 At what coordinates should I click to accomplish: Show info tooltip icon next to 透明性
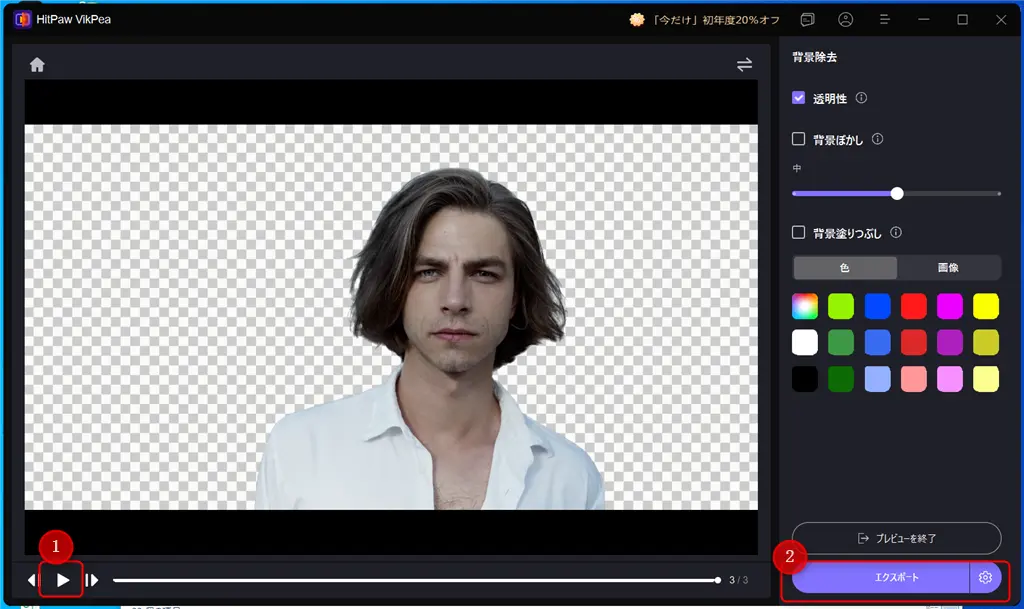[x=861, y=98]
